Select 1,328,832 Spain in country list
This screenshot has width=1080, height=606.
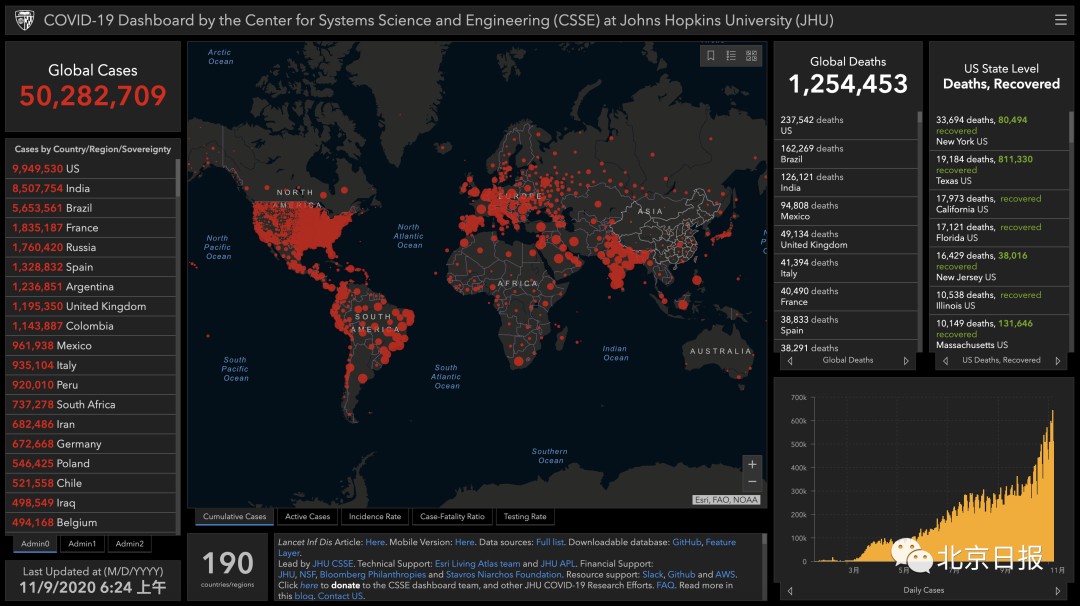[x=91, y=267]
